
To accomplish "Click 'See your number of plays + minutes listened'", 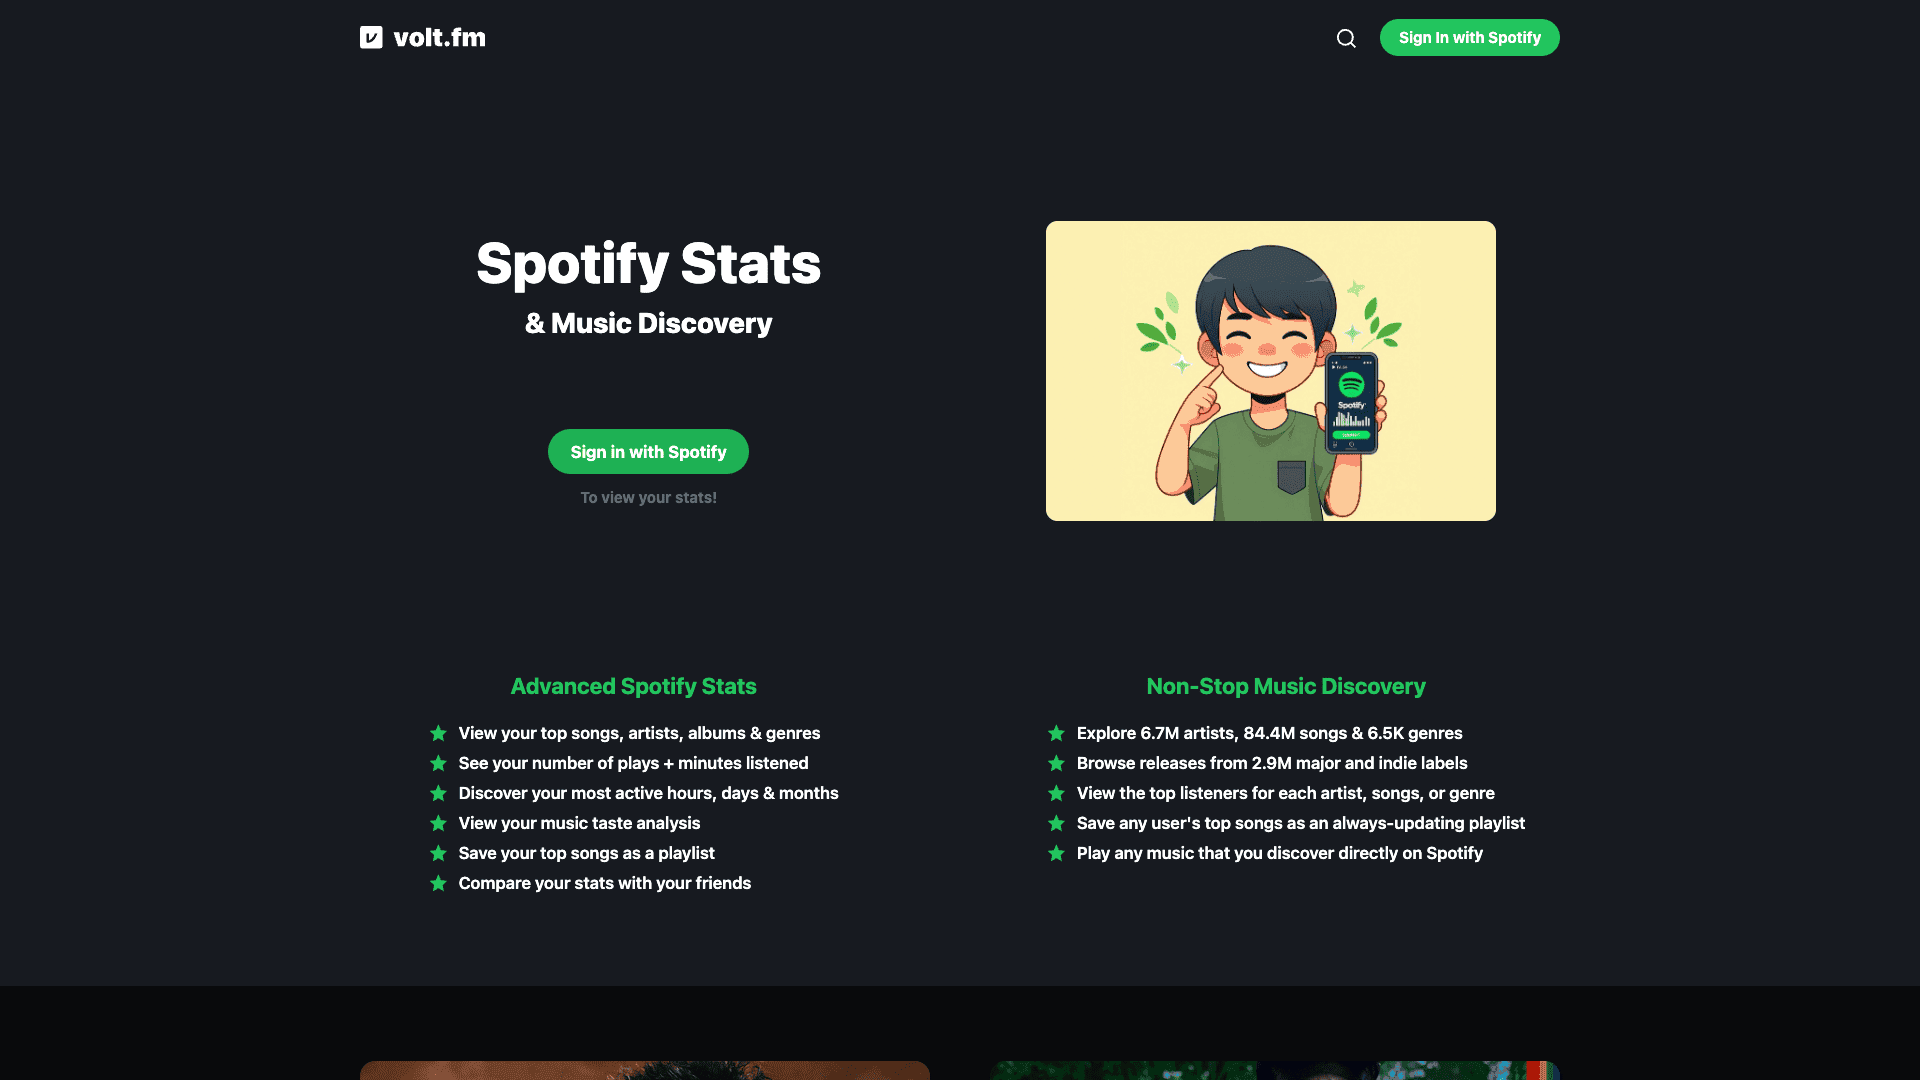I will coord(633,763).
